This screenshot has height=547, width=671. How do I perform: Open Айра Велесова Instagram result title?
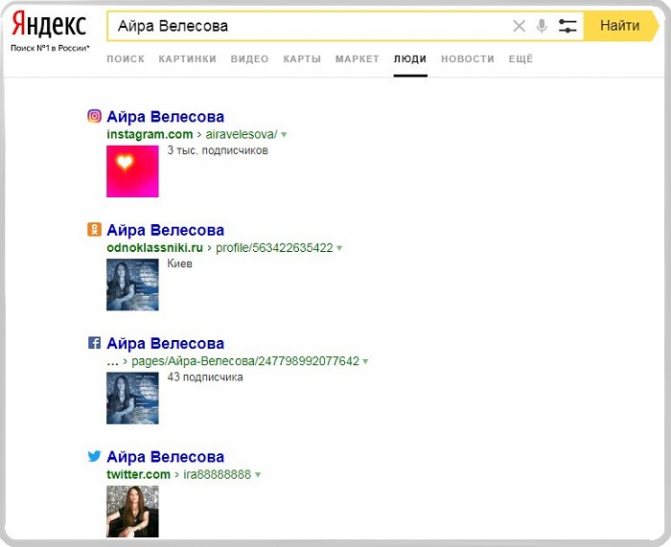[165, 116]
